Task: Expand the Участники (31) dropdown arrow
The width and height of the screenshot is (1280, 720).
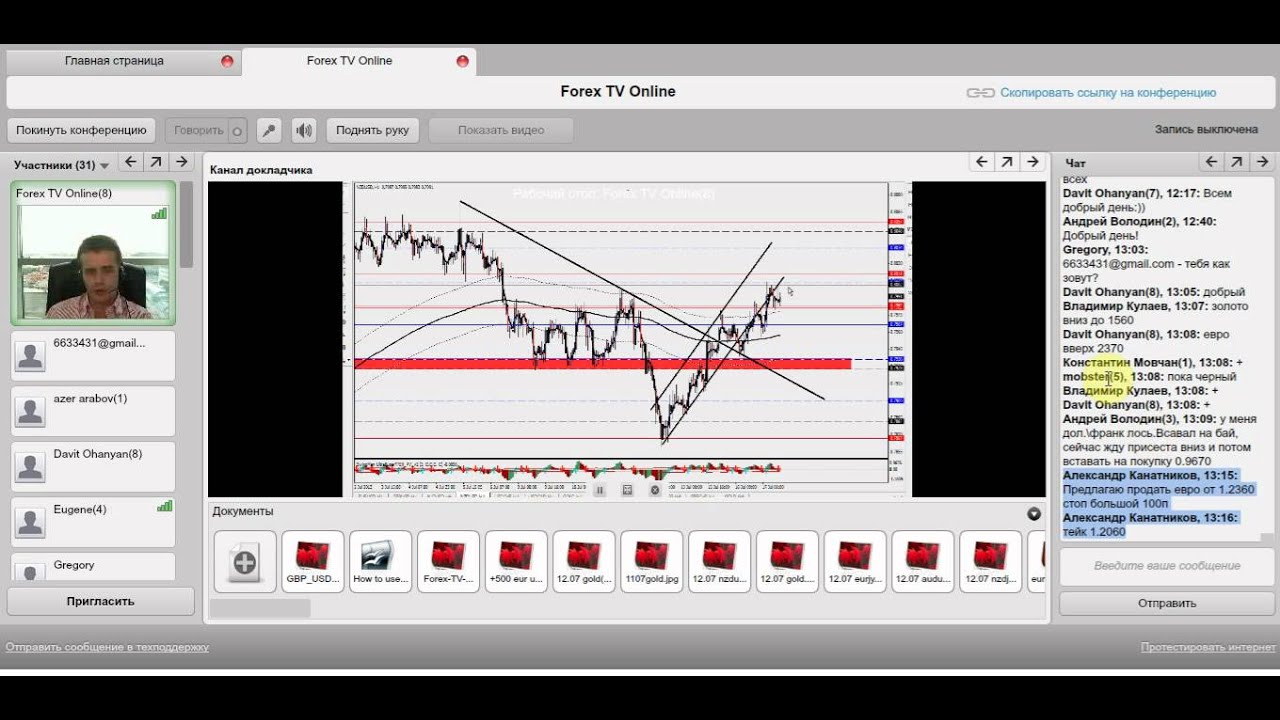Action: (105, 166)
